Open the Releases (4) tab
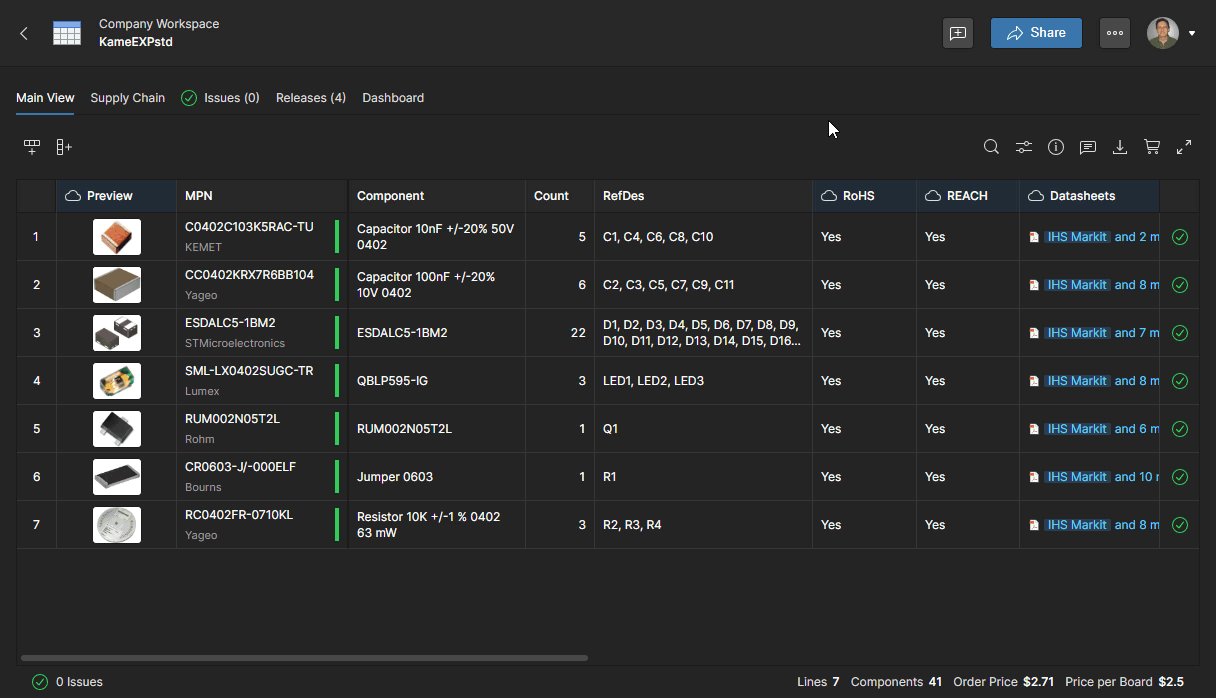Image resolution: width=1216 pixels, height=698 pixels. point(311,98)
